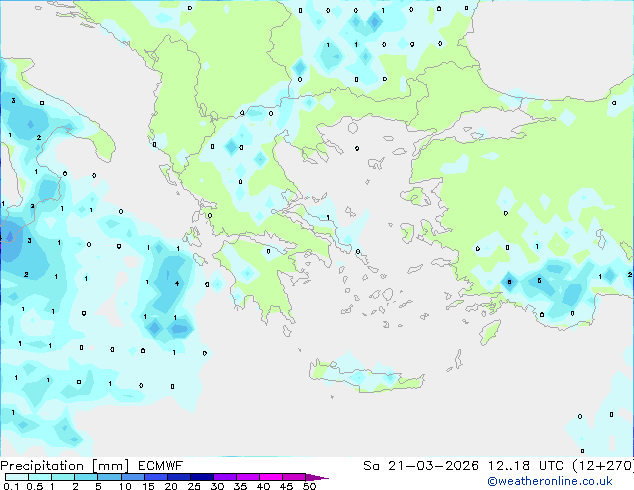Open the weatheronline.co.uk copyright link
The height and width of the screenshot is (490, 634).
point(550,481)
